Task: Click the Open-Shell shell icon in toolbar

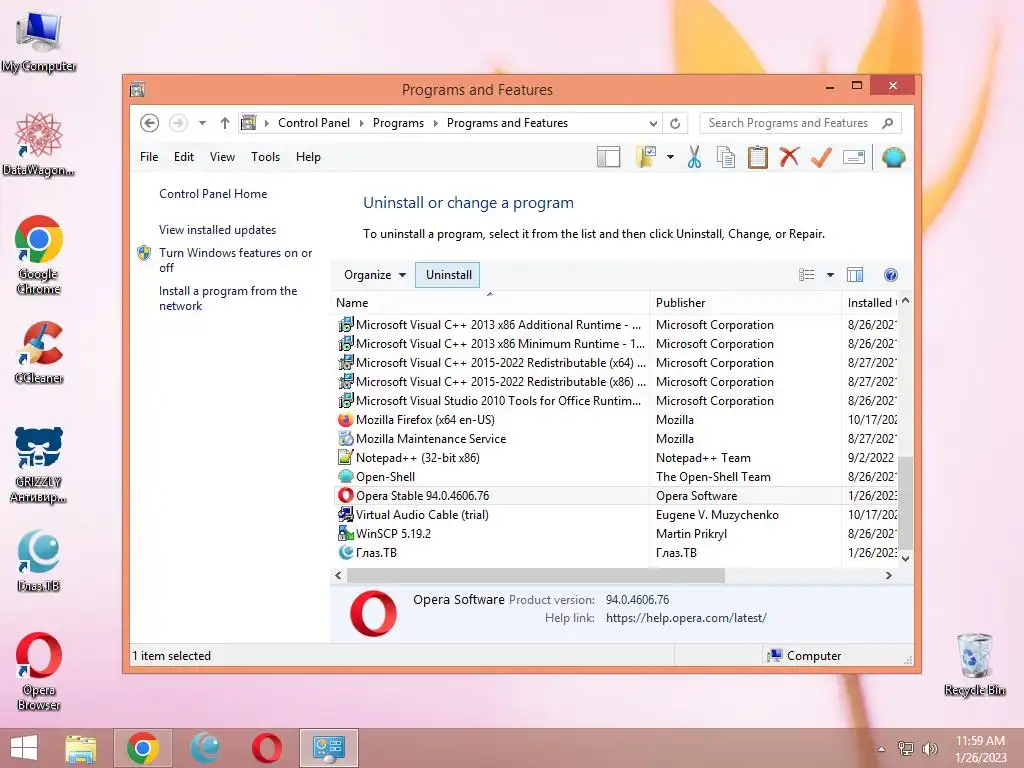Action: (x=893, y=157)
